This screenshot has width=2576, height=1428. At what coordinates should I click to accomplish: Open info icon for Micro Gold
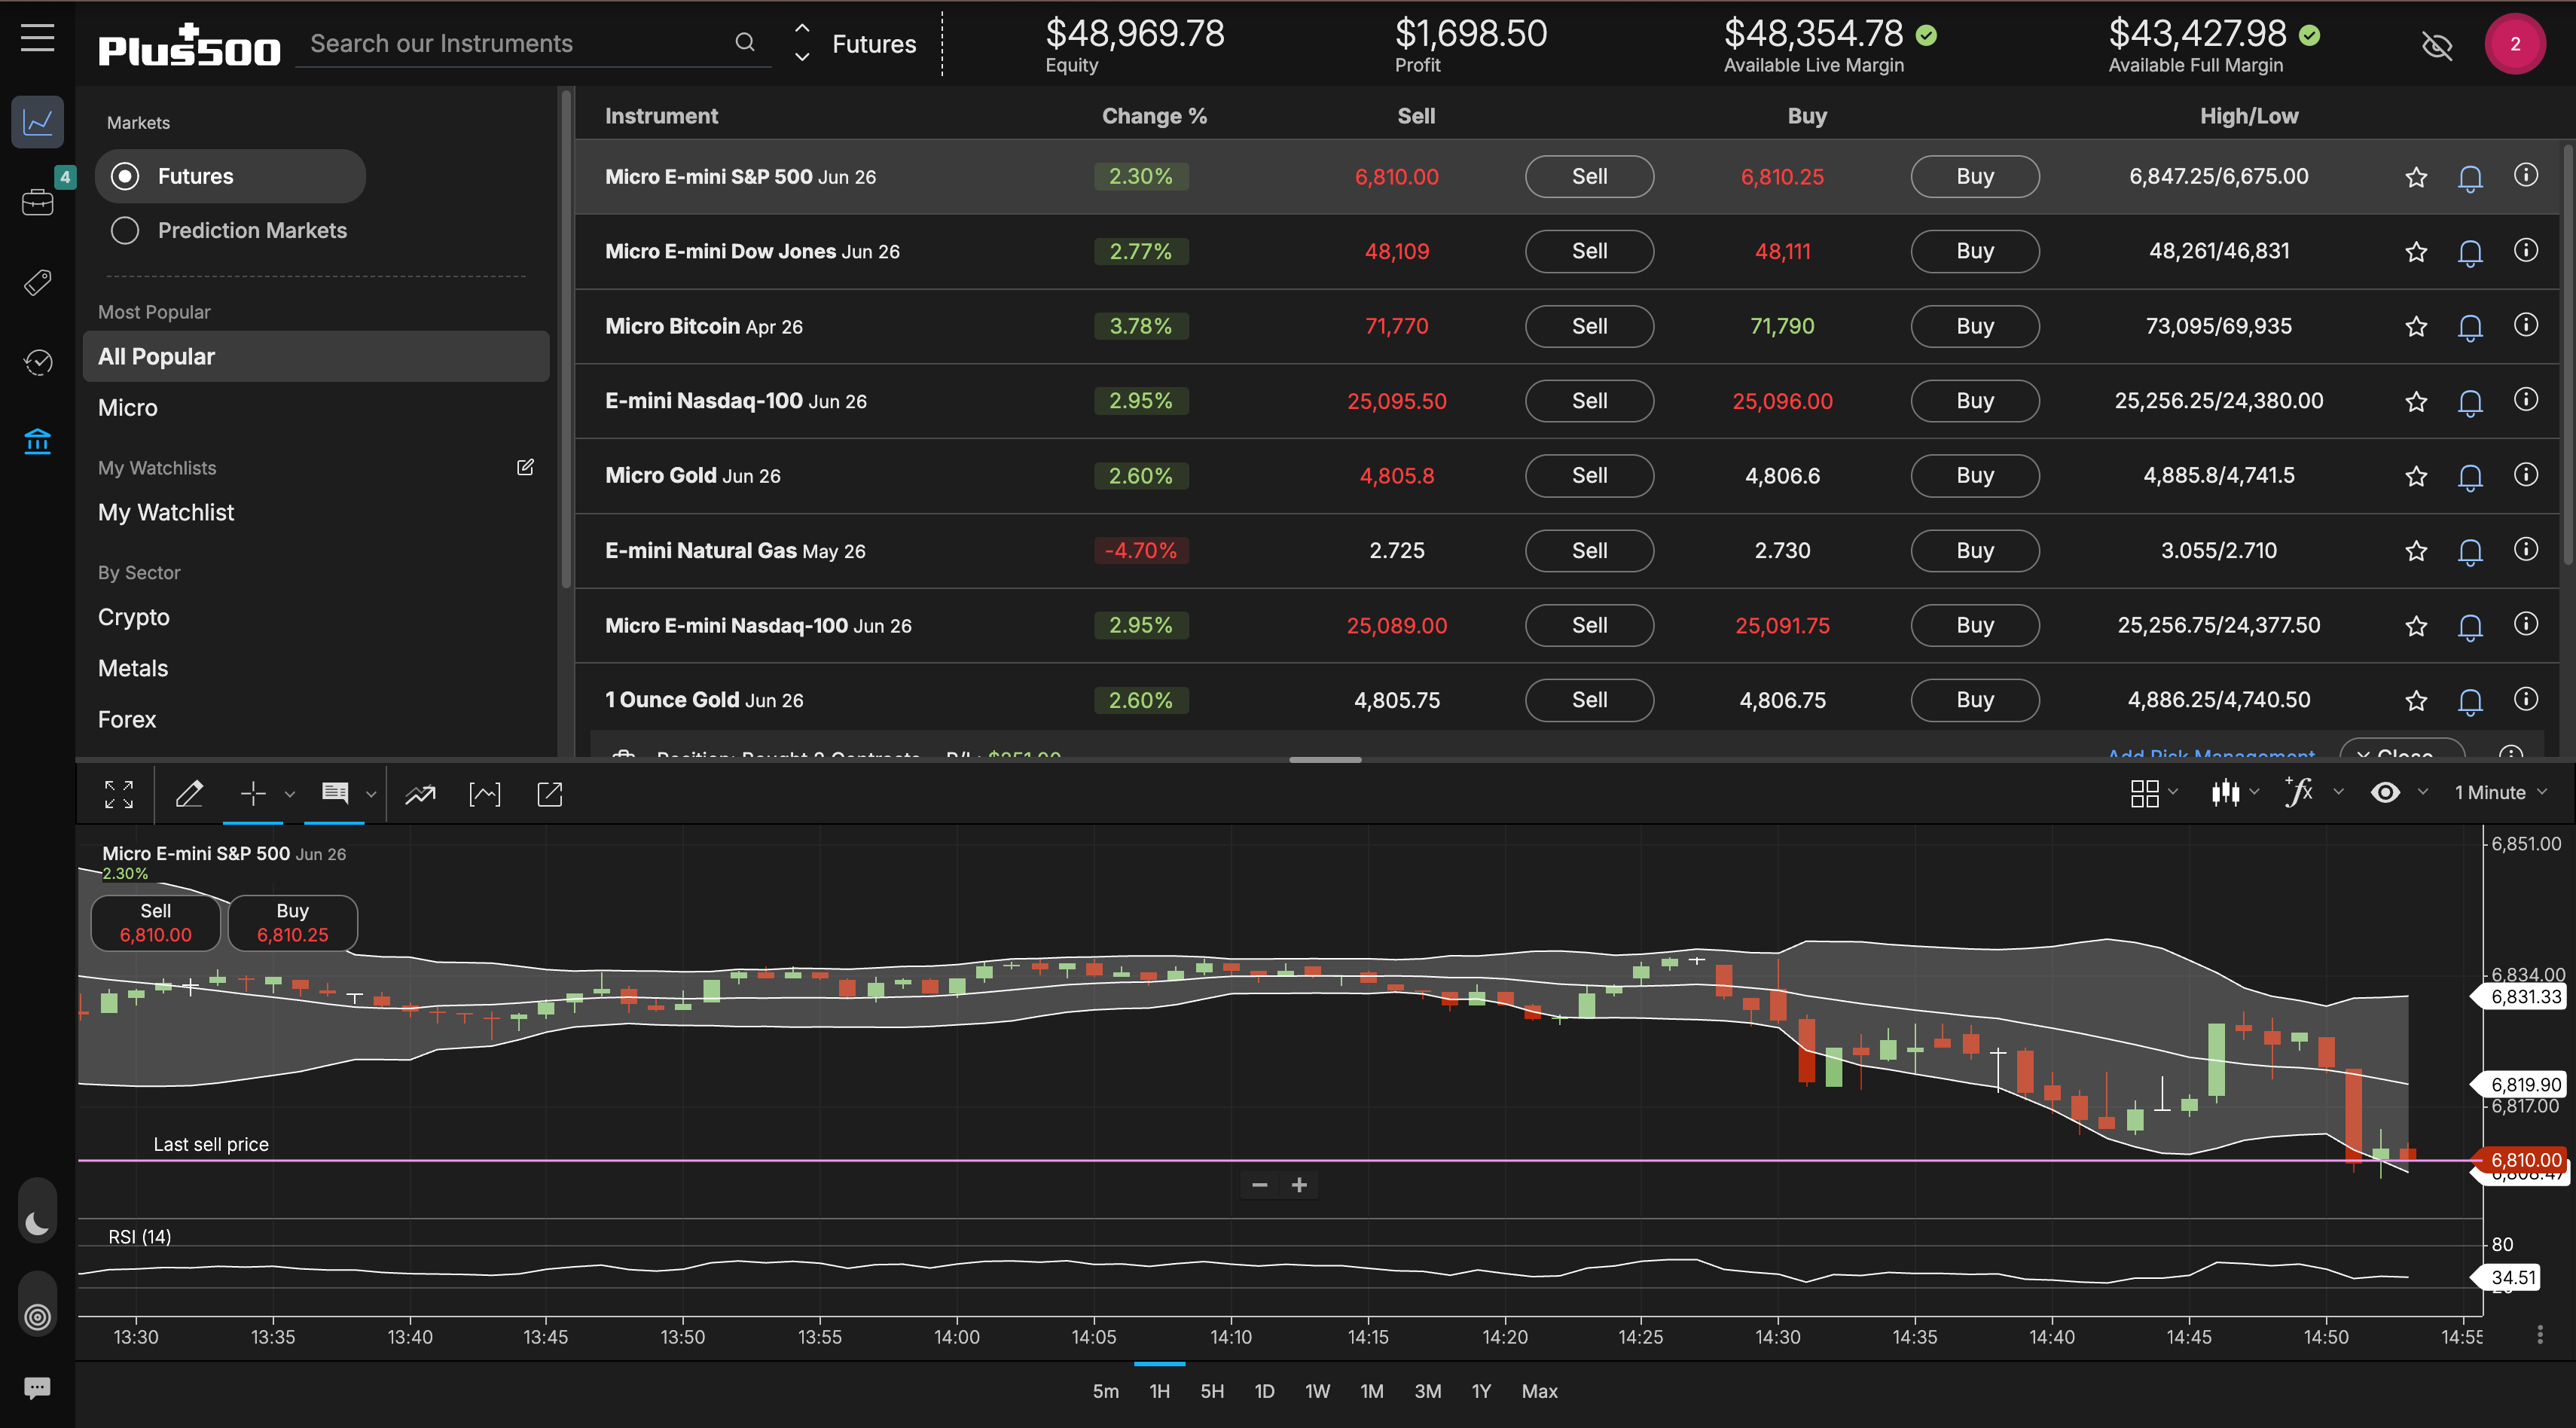tap(2526, 474)
